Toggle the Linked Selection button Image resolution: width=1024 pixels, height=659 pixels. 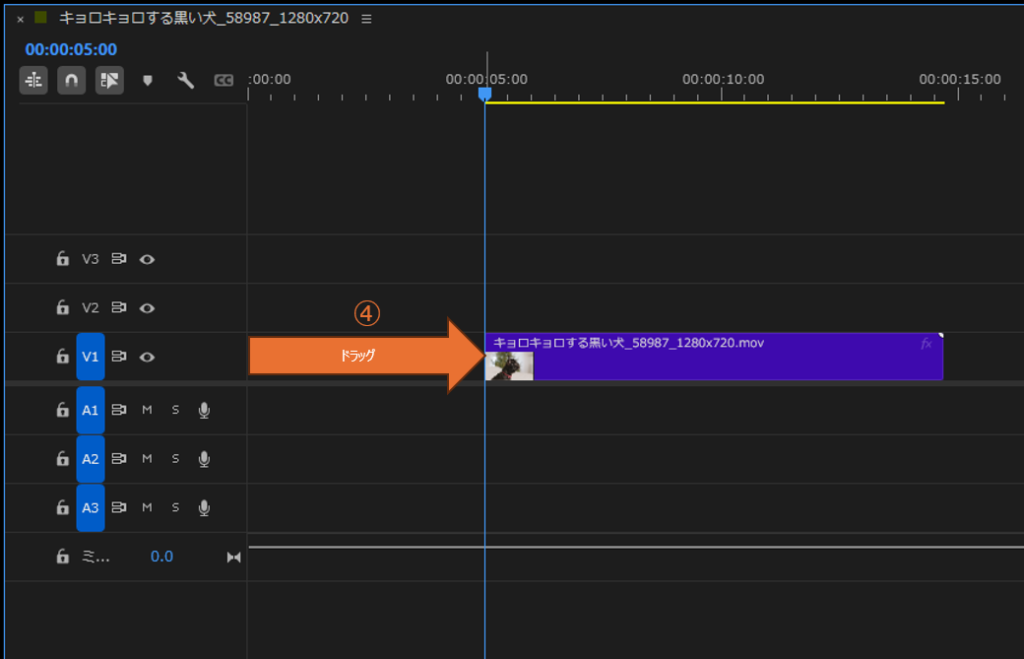click(109, 81)
